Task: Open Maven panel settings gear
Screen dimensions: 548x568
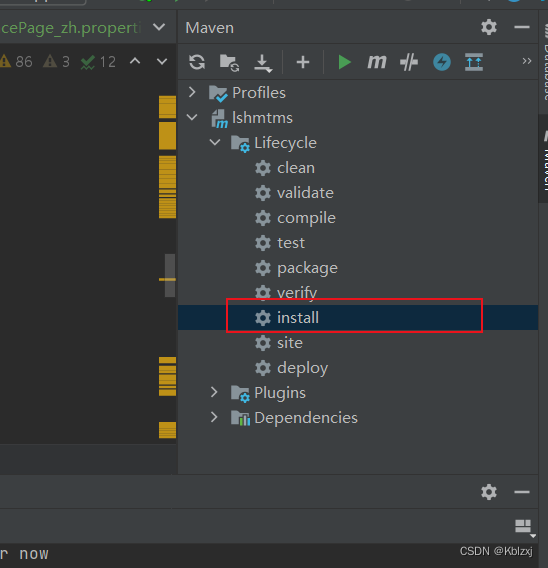Action: [489, 27]
